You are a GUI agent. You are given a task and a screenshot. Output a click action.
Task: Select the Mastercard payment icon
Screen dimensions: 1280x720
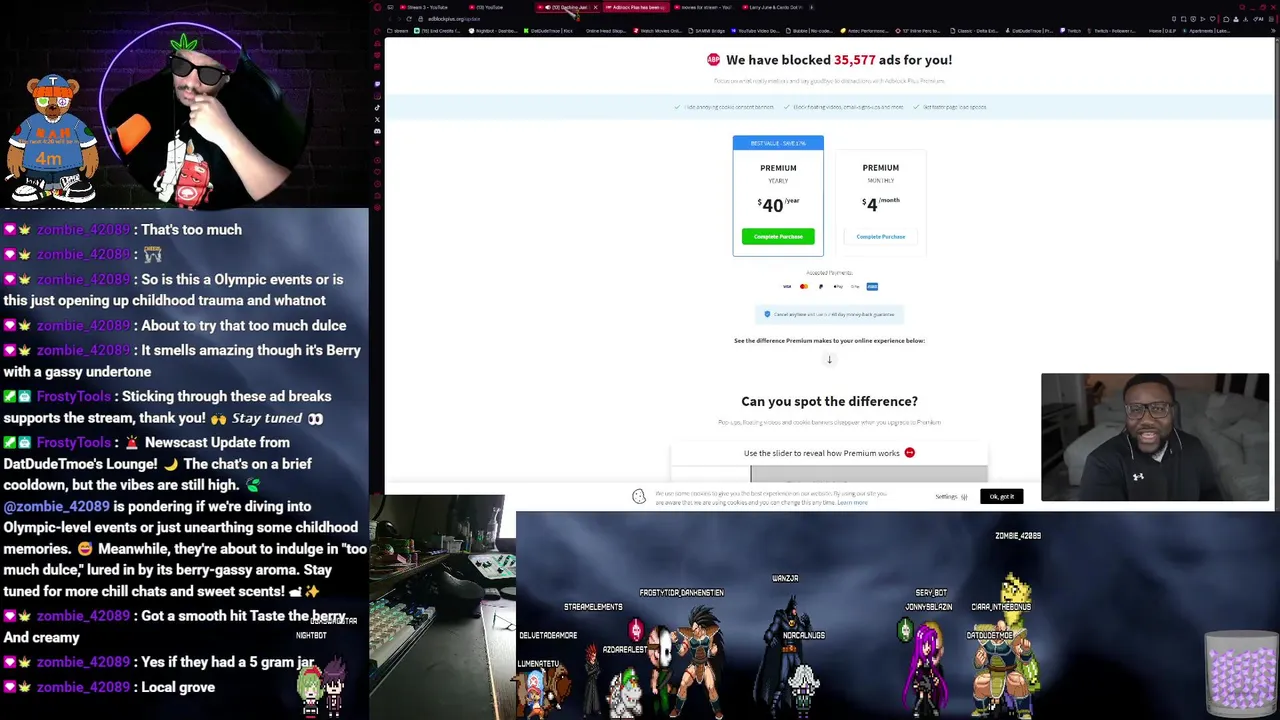point(804,287)
